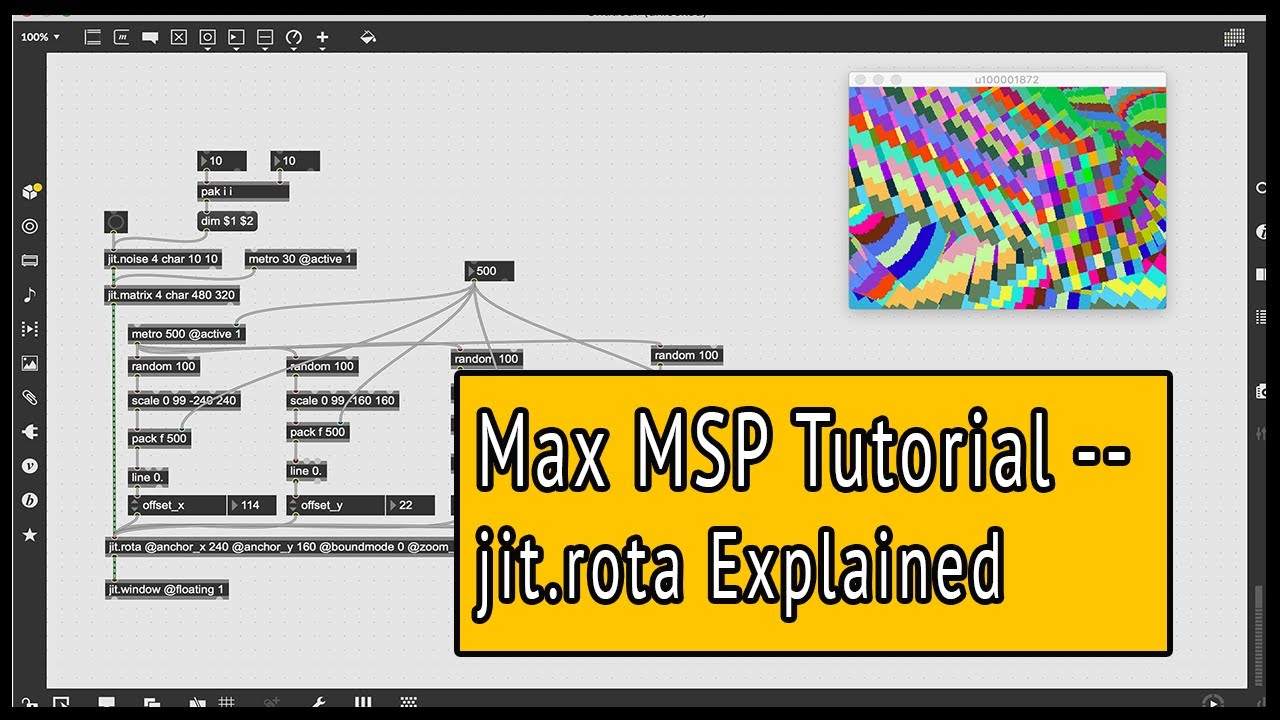The image size is (1280, 720).
Task: Select the 'pack f 500' under offset_x column
Action: [159, 439]
